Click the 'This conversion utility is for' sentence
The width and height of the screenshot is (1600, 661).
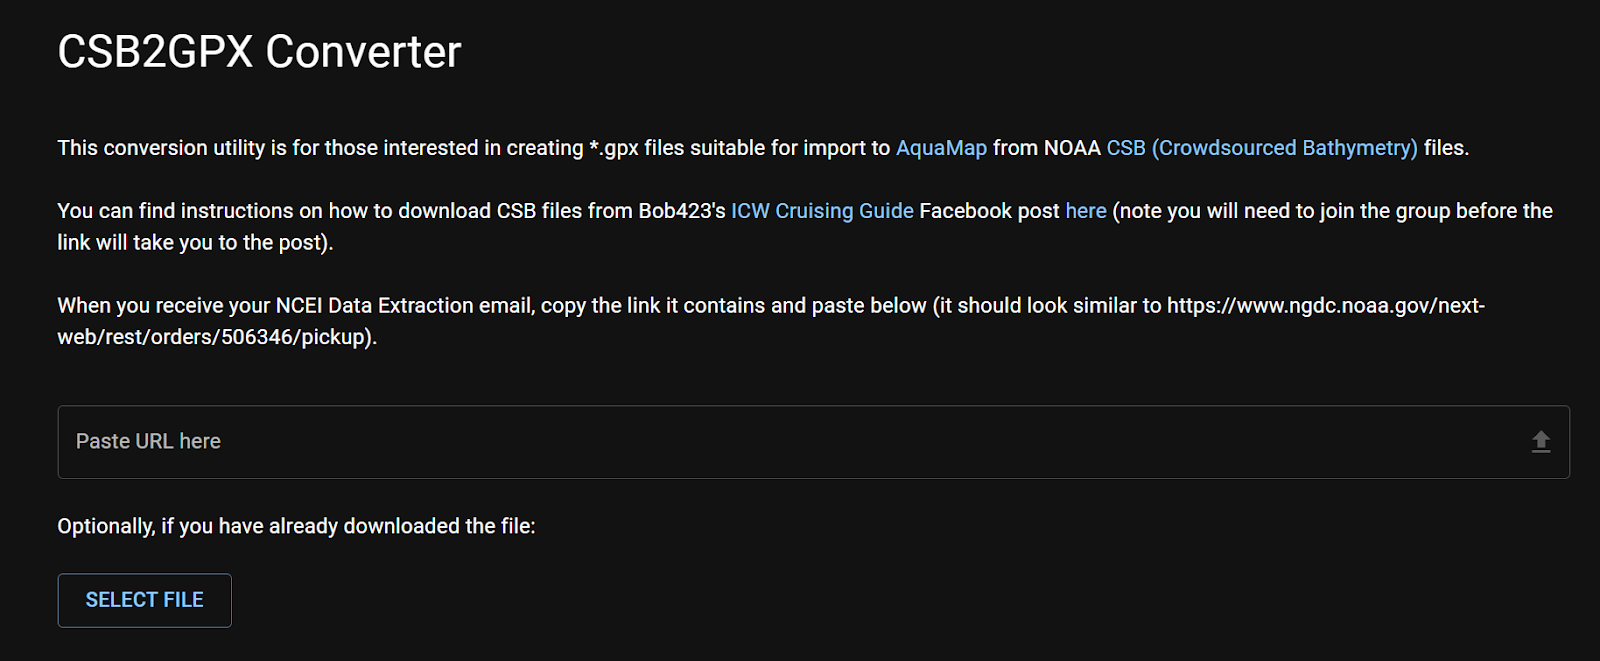click(763, 148)
